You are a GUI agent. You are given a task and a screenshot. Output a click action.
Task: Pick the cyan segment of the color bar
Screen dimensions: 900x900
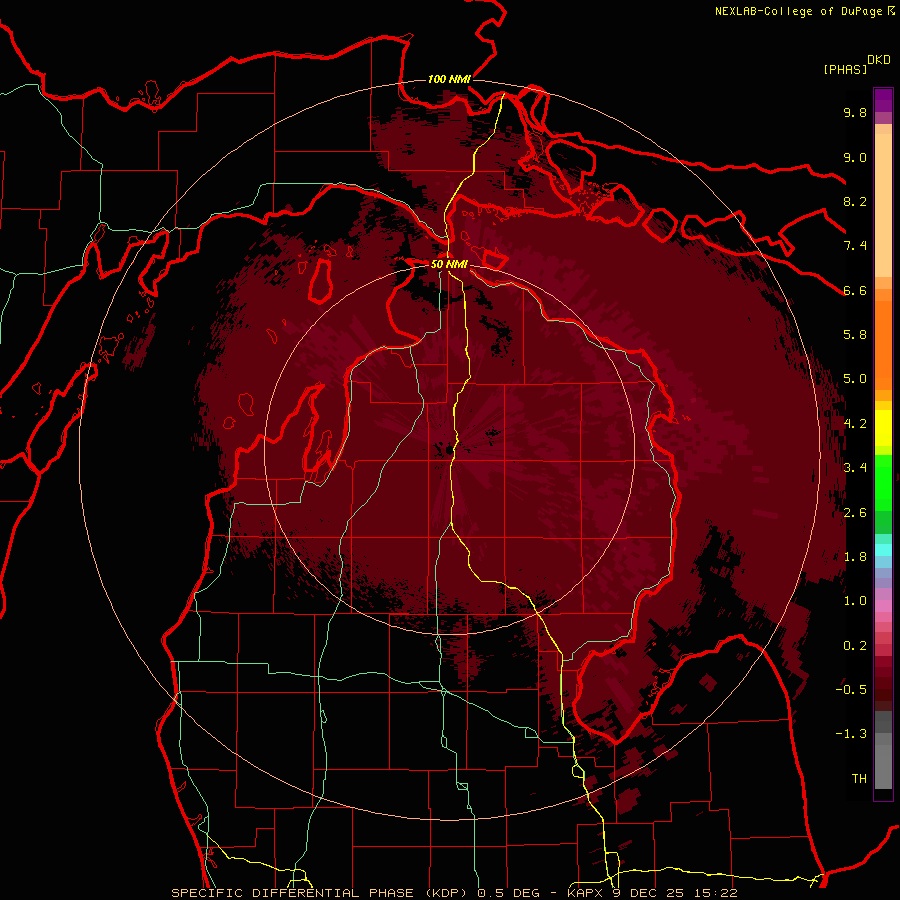[x=883, y=550]
